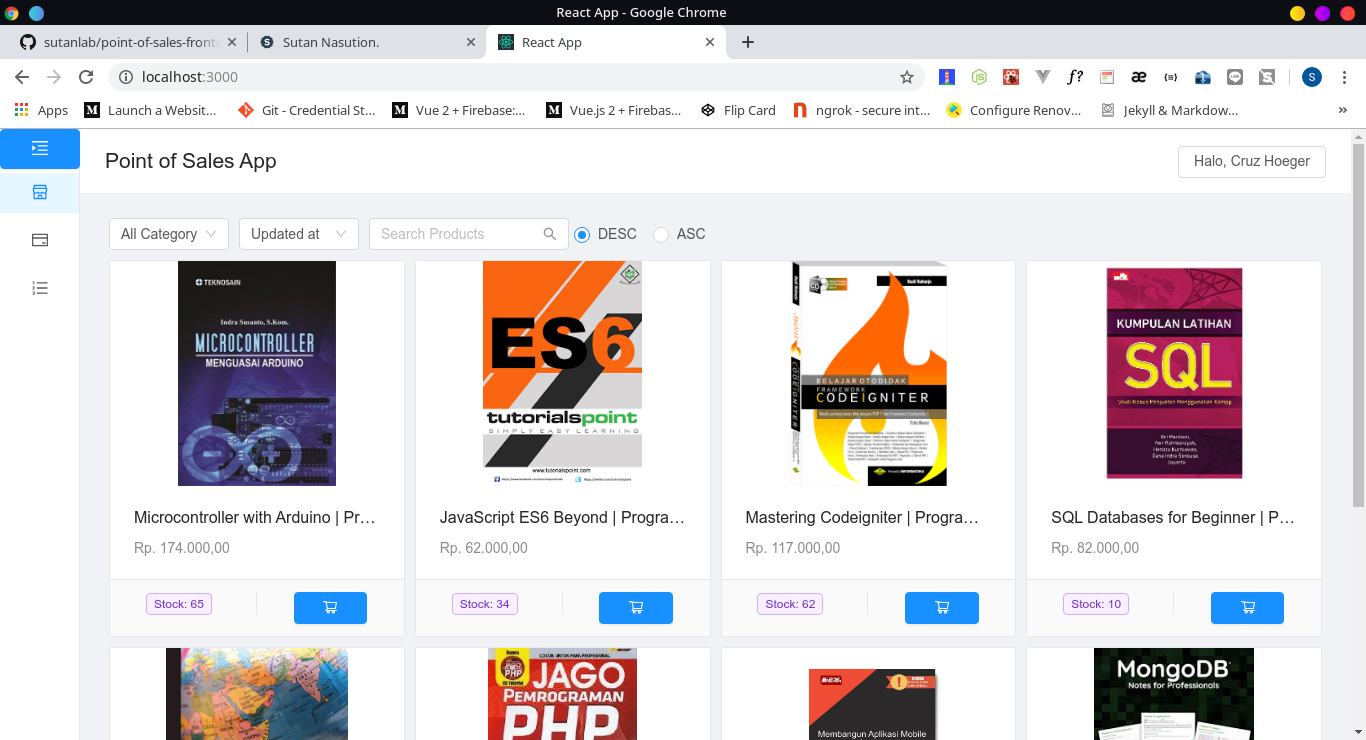Viewport: 1366px width, 740px height.
Task: Open the All Category dropdown
Action: (169, 234)
